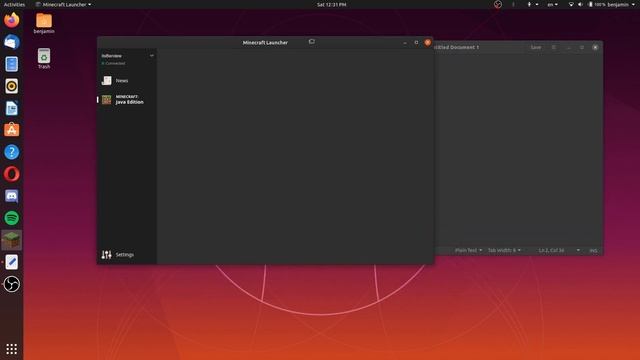The height and width of the screenshot is (360, 640).
Task: Click the account name in launcher sidebar
Action: (x=111, y=56)
